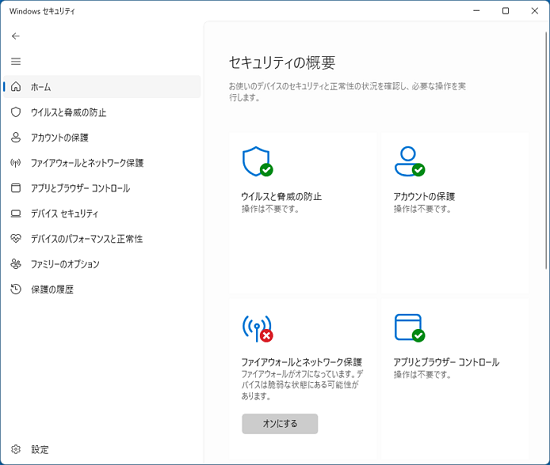Open アプリとブラウザー コントロール in sidebar

pos(102,188)
